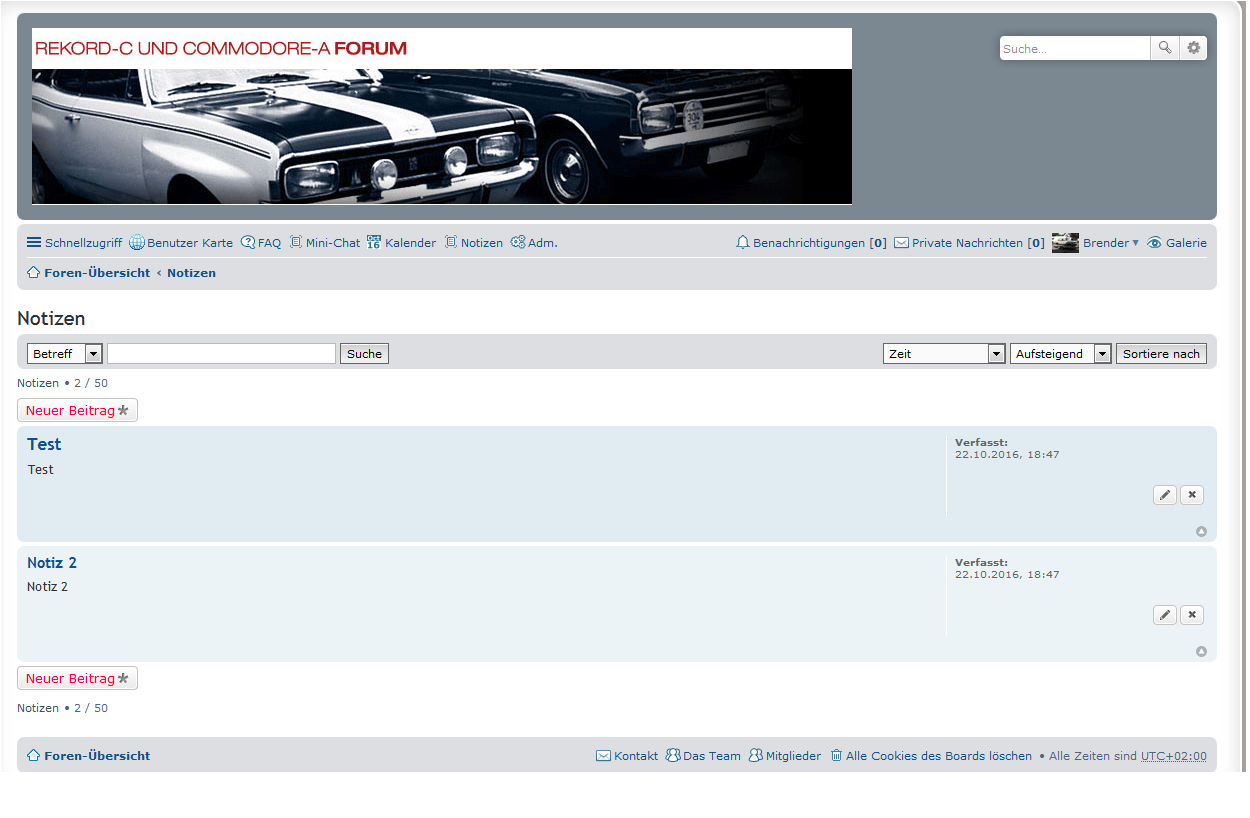
Task: Open the Mitglieder member list
Action: pos(785,756)
